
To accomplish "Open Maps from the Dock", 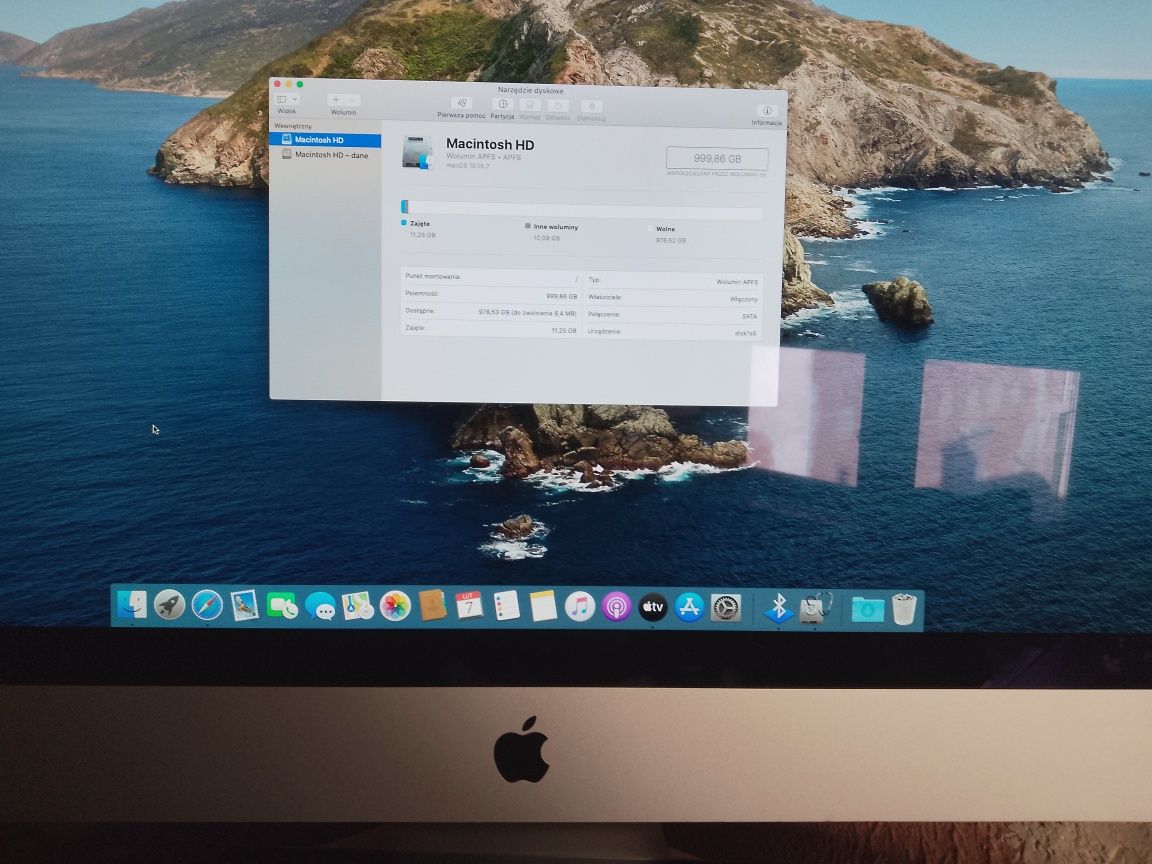I will [357, 606].
